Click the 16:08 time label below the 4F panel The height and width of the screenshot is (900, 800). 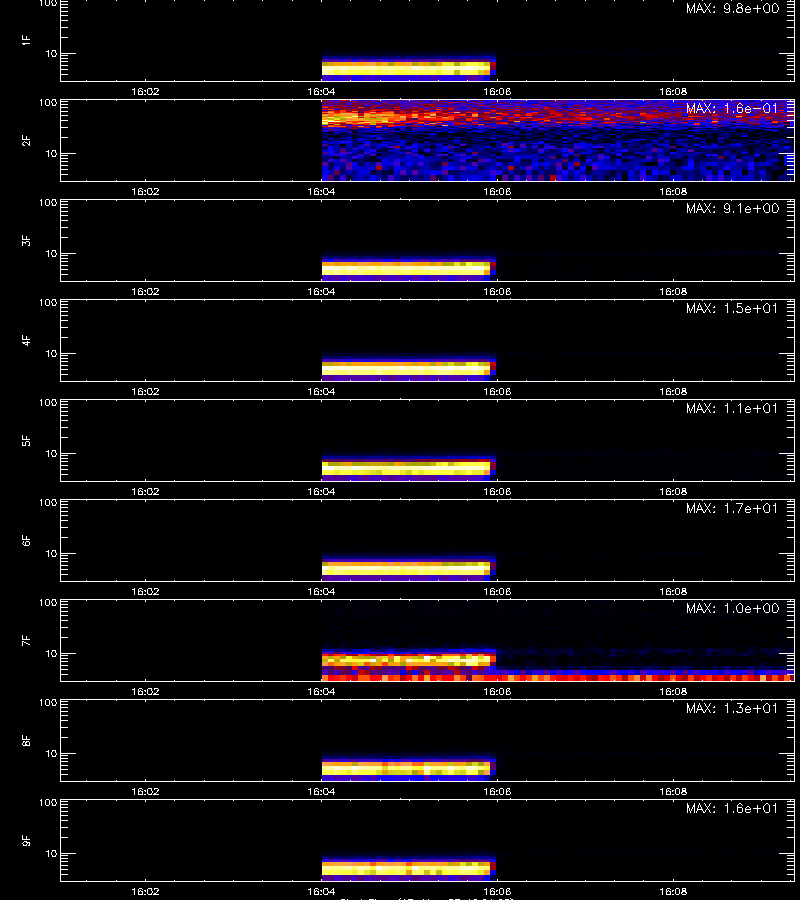click(673, 391)
